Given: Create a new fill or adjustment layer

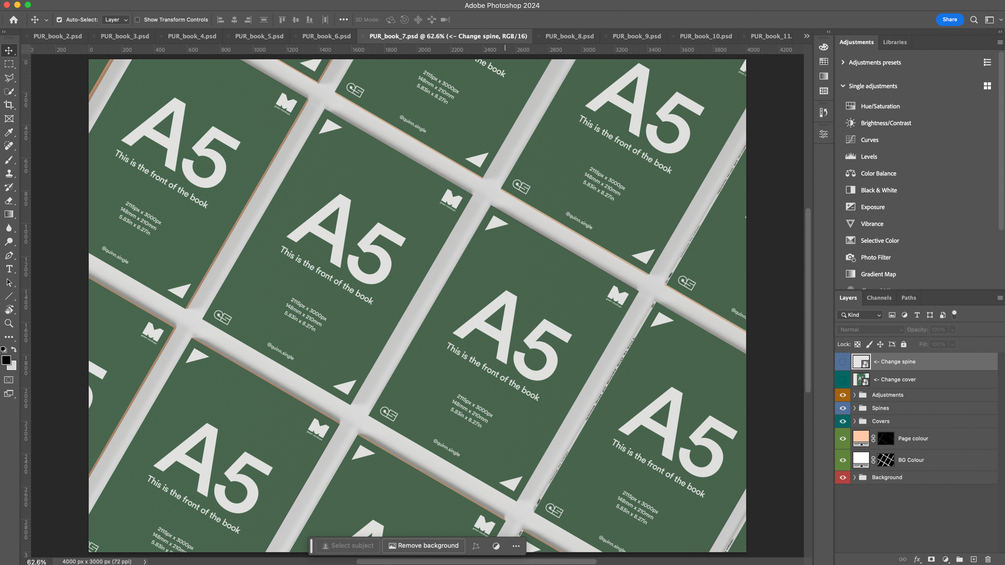Looking at the screenshot, I should click(945, 559).
